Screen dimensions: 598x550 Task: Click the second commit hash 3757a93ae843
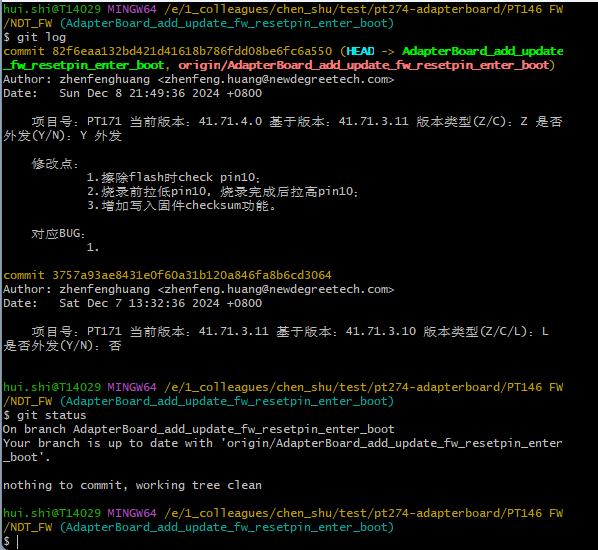[x=192, y=275]
